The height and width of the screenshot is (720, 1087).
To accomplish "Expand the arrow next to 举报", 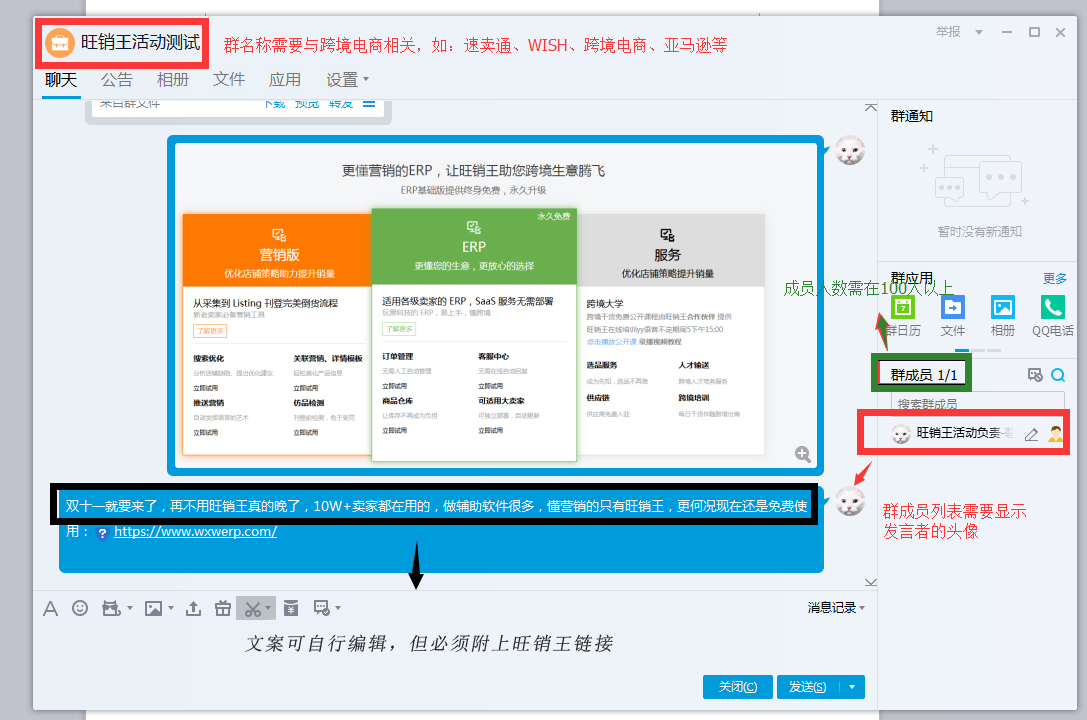I will [979, 33].
